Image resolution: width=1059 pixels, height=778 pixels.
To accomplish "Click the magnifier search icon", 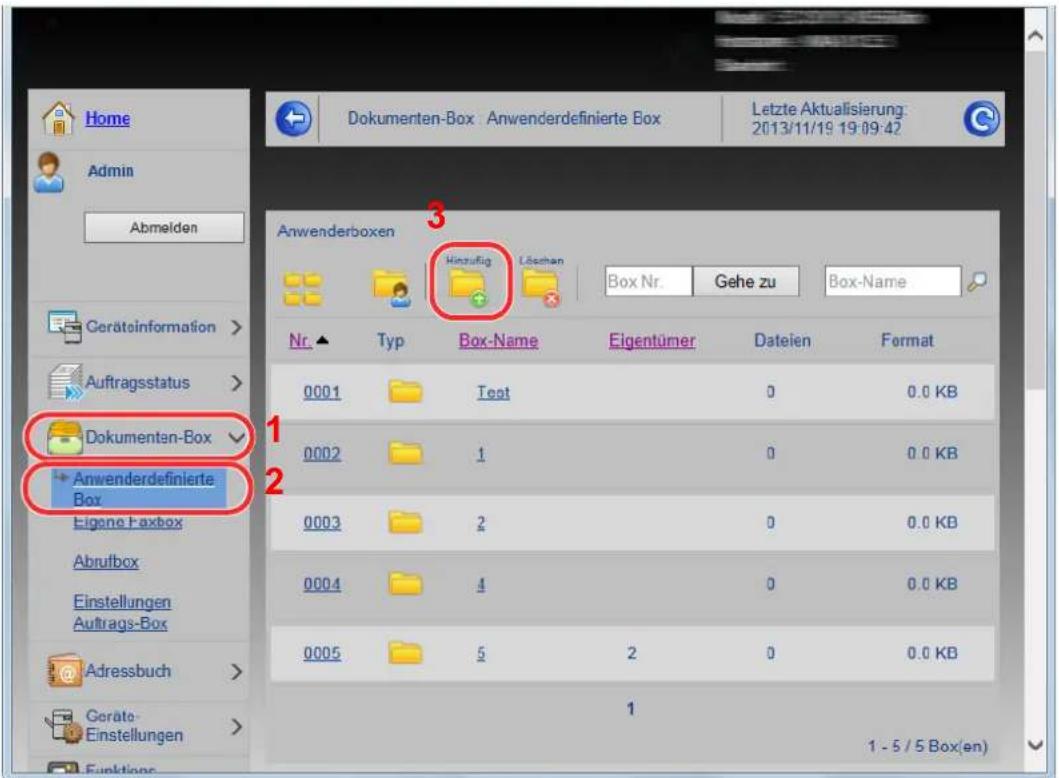I will (x=977, y=281).
